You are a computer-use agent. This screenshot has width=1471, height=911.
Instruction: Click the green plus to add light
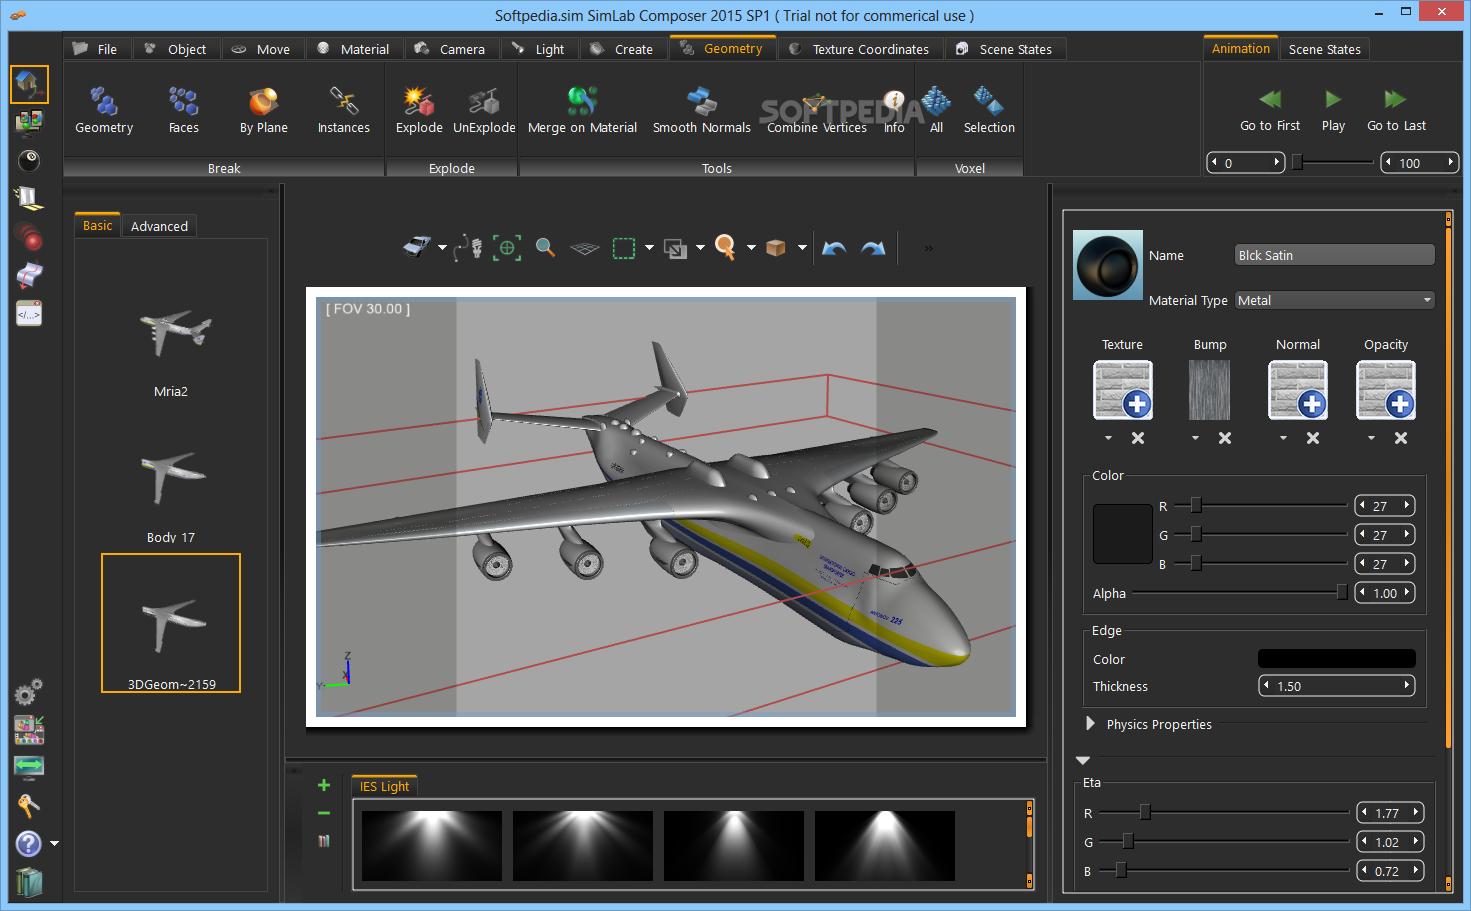[324, 785]
